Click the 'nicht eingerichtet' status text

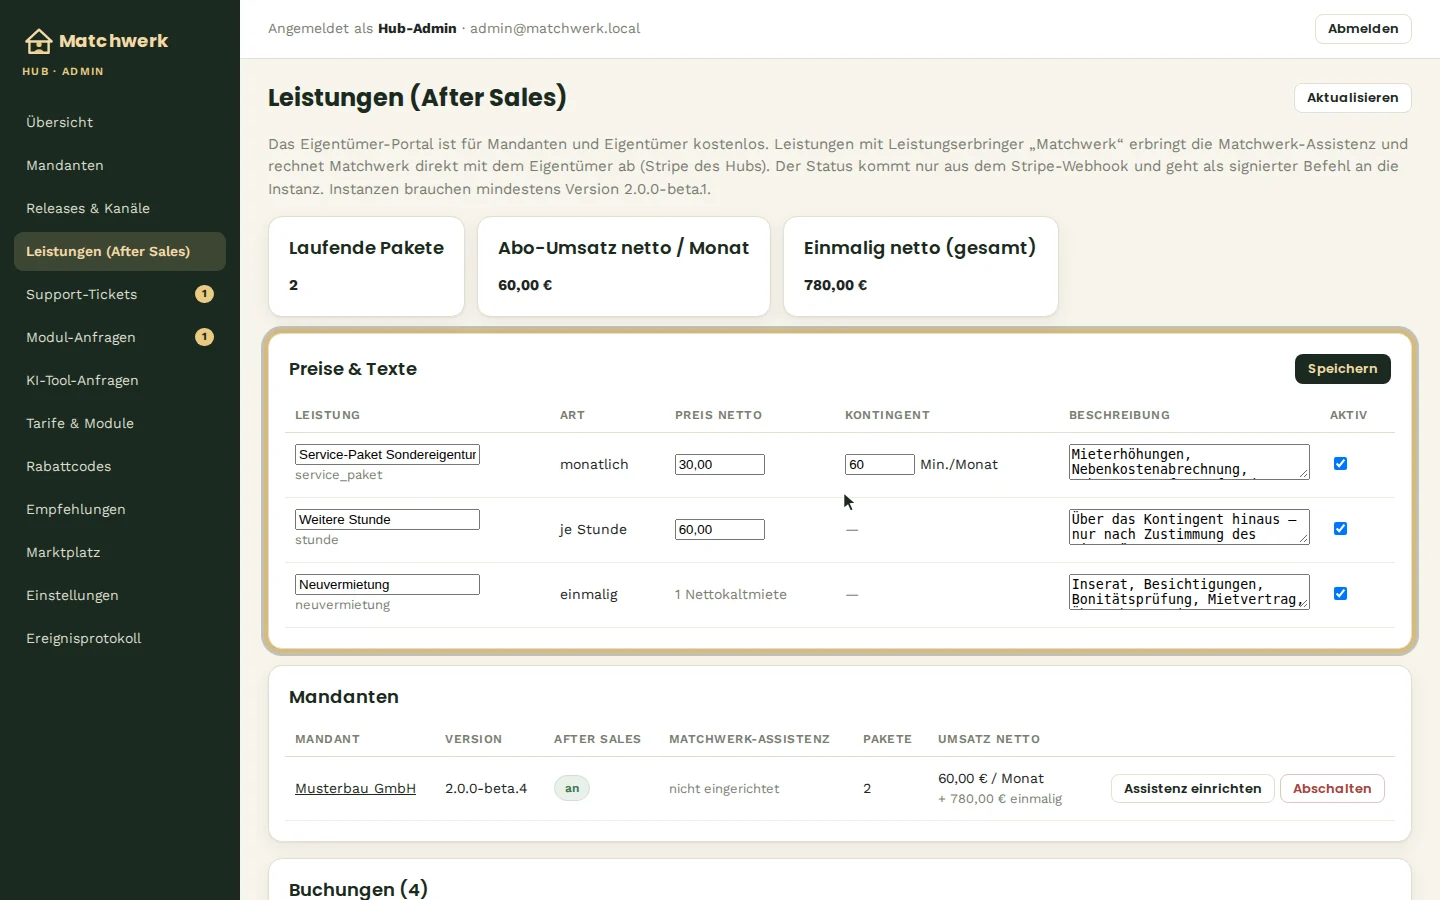click(x=724, y=788)
